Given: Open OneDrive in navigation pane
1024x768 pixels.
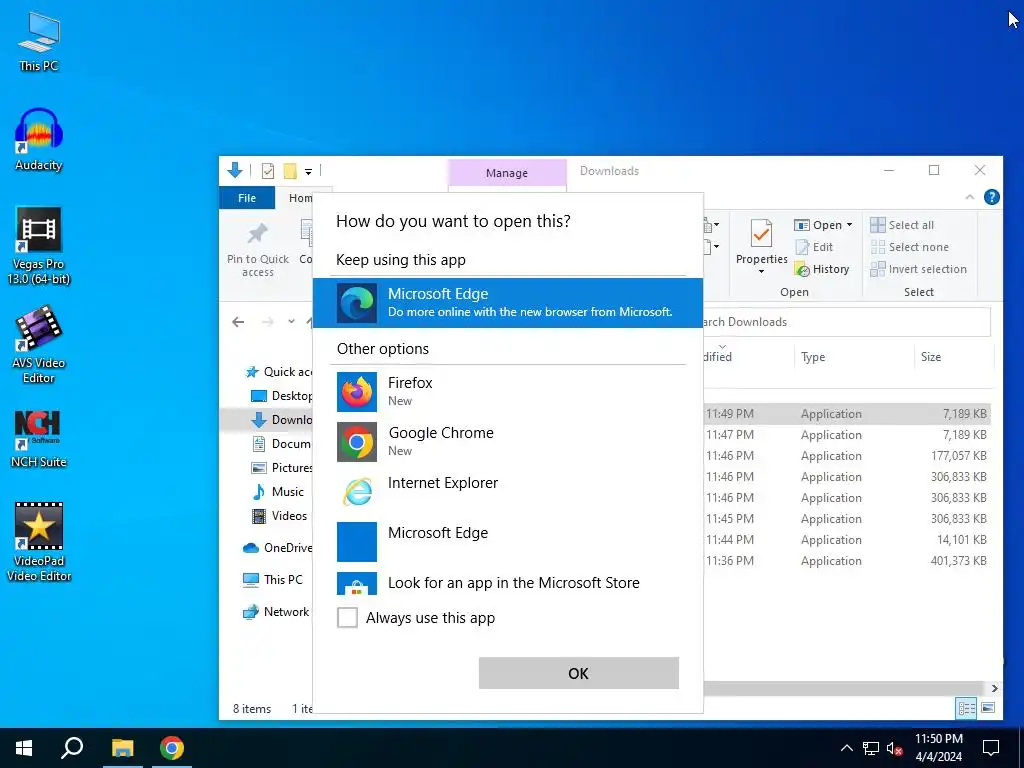Looking at the screenshot, I should pos(278,548).
